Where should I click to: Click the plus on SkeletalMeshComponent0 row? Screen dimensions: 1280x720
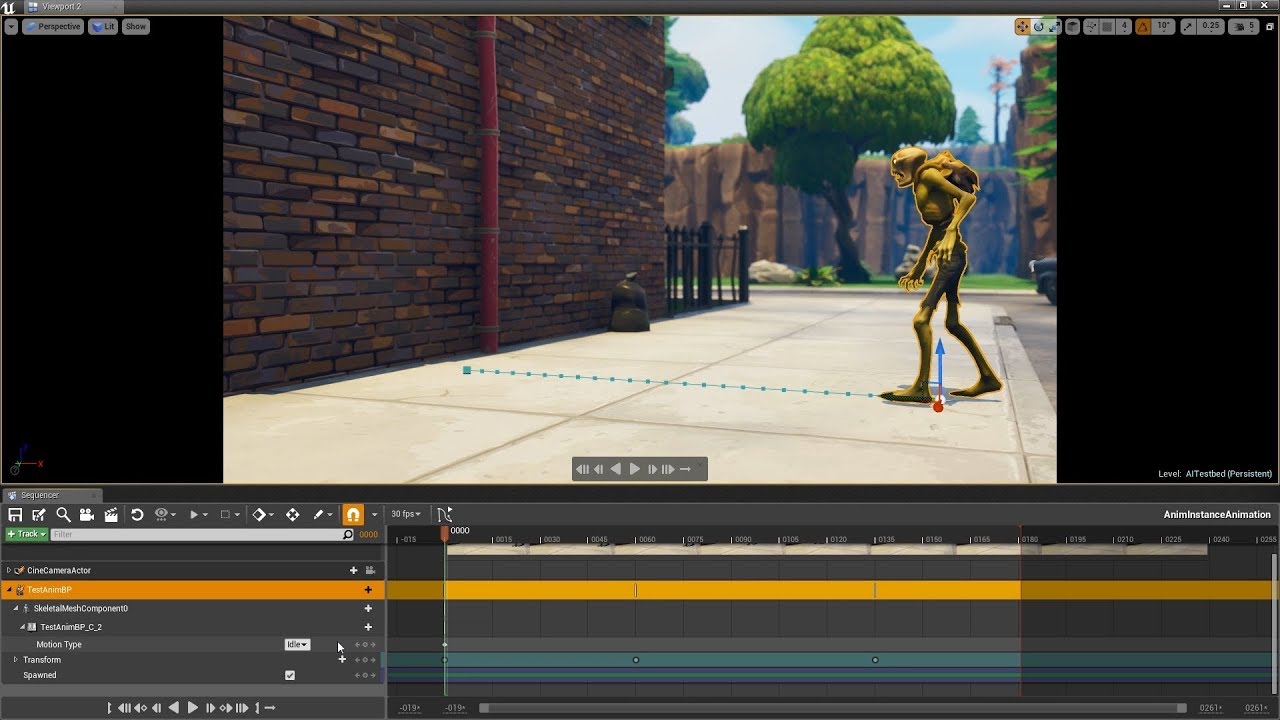[x=368, y=608]
